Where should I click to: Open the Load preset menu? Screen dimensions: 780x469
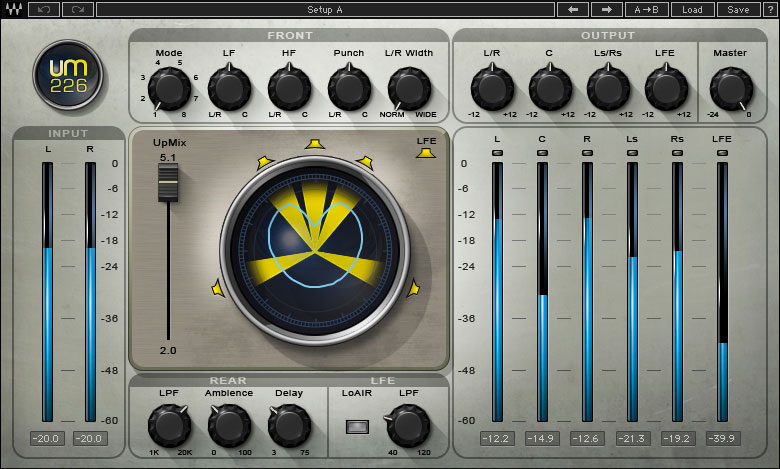[x=692, y=10]
